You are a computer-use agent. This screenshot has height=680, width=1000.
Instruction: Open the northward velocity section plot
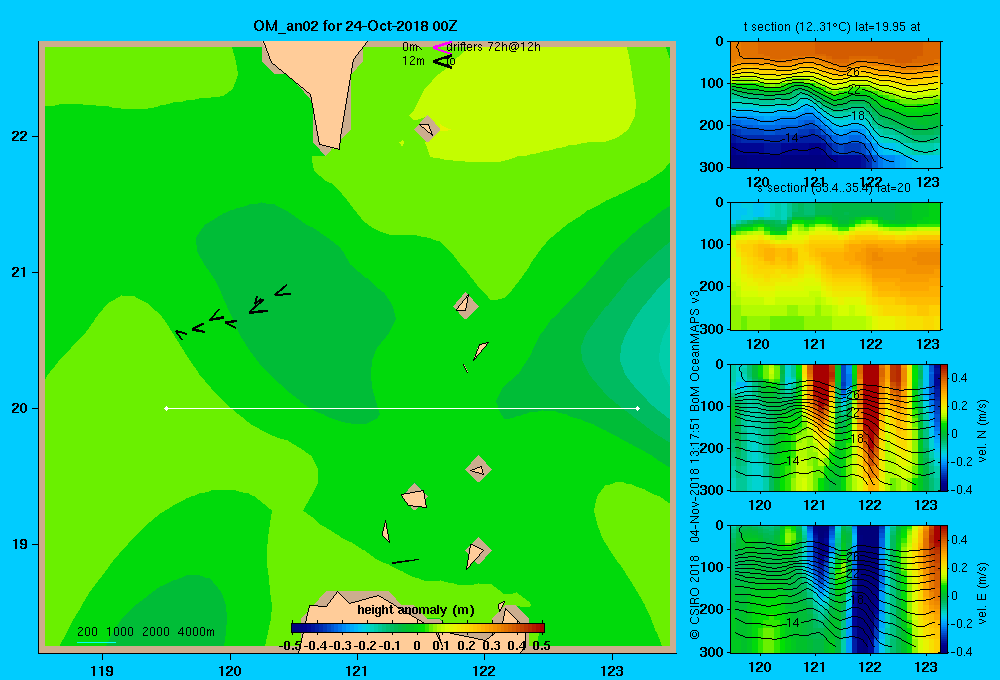point(835,427)
